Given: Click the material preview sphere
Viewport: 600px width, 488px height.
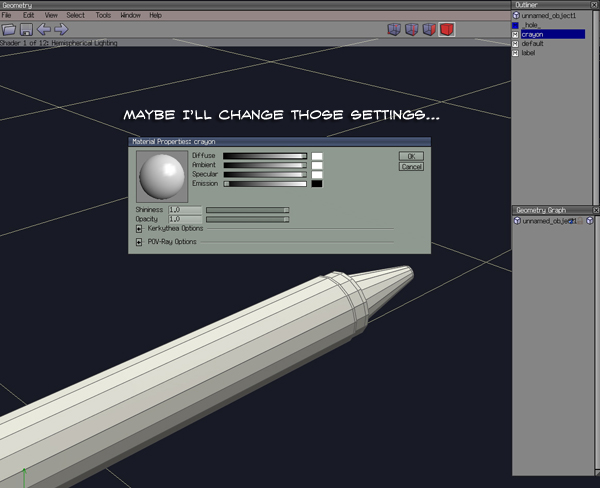Looking at the screenshot, I should pos(162,176).
